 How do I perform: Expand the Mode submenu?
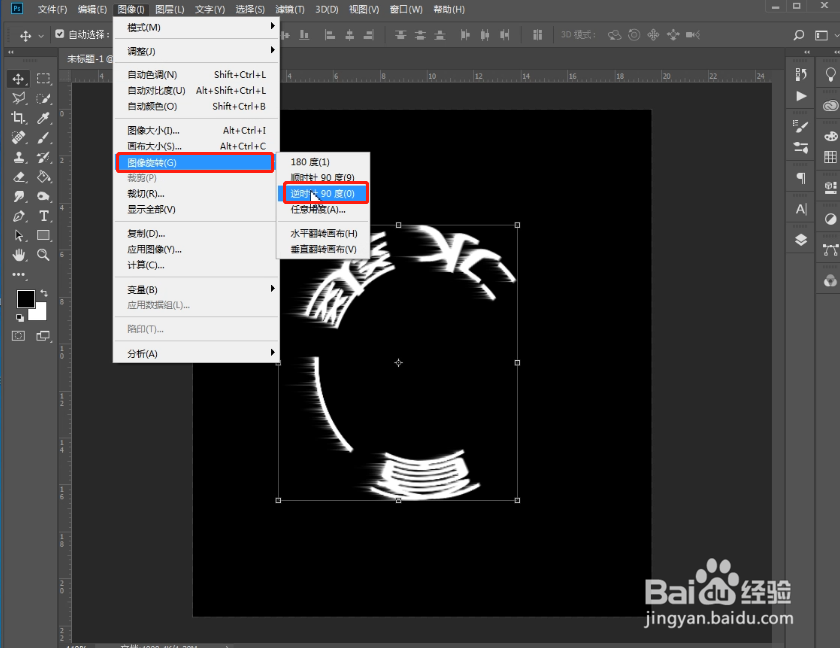(196, 27)
